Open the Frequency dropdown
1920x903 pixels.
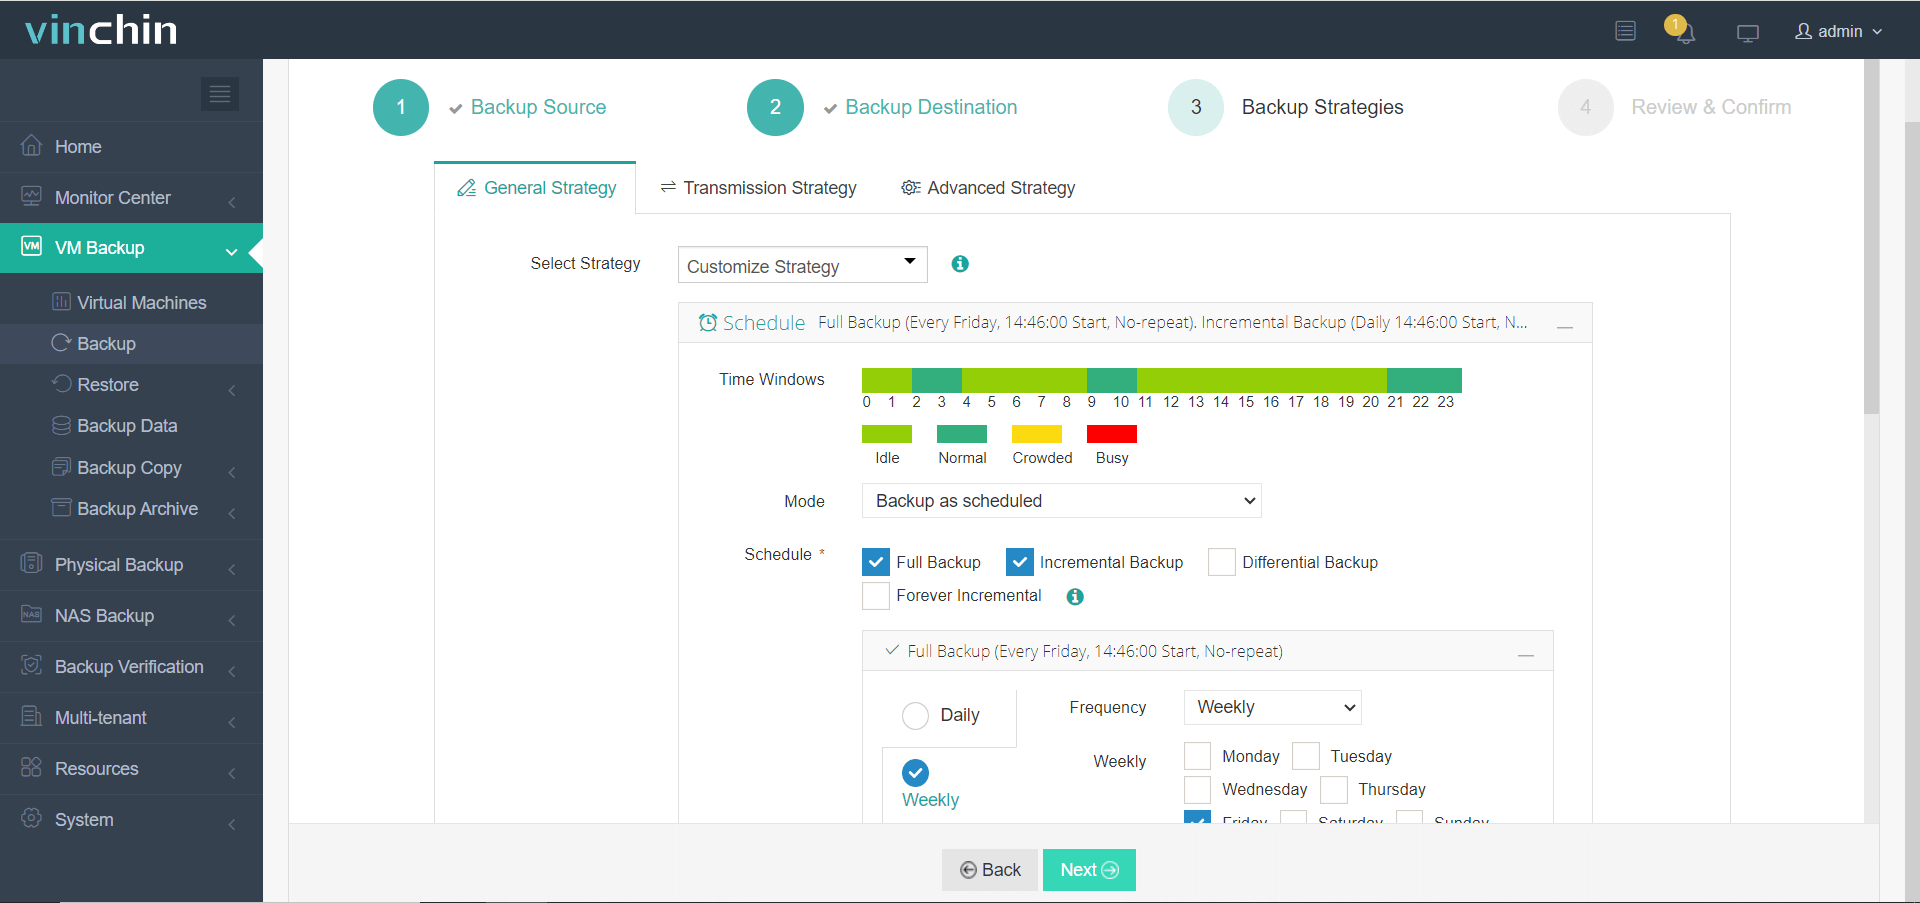[1273, 707]
